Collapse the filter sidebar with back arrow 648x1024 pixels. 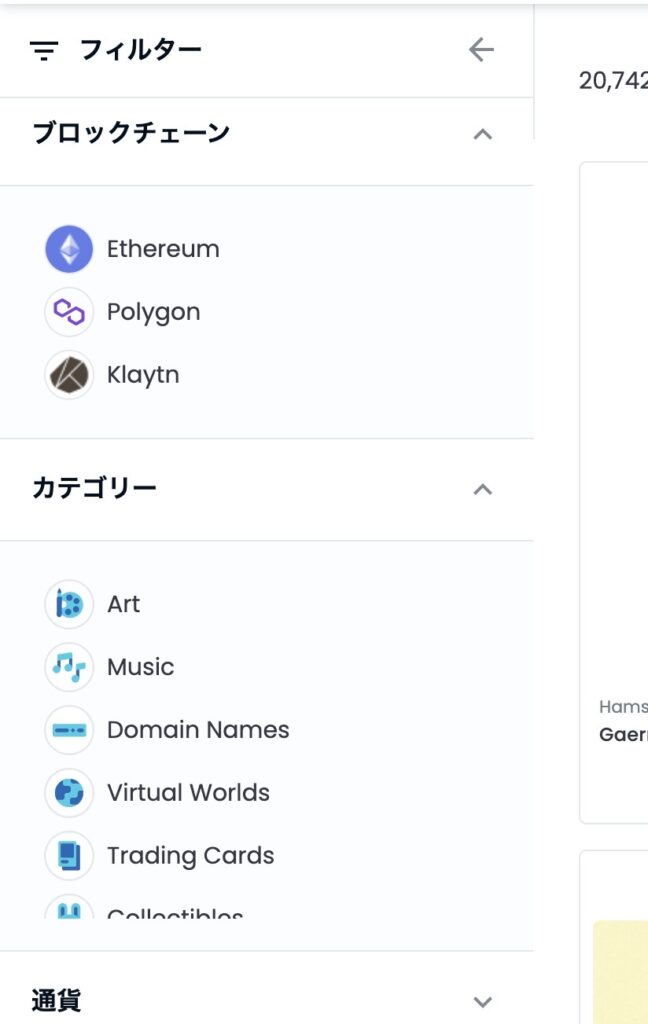tap(481, 50)
